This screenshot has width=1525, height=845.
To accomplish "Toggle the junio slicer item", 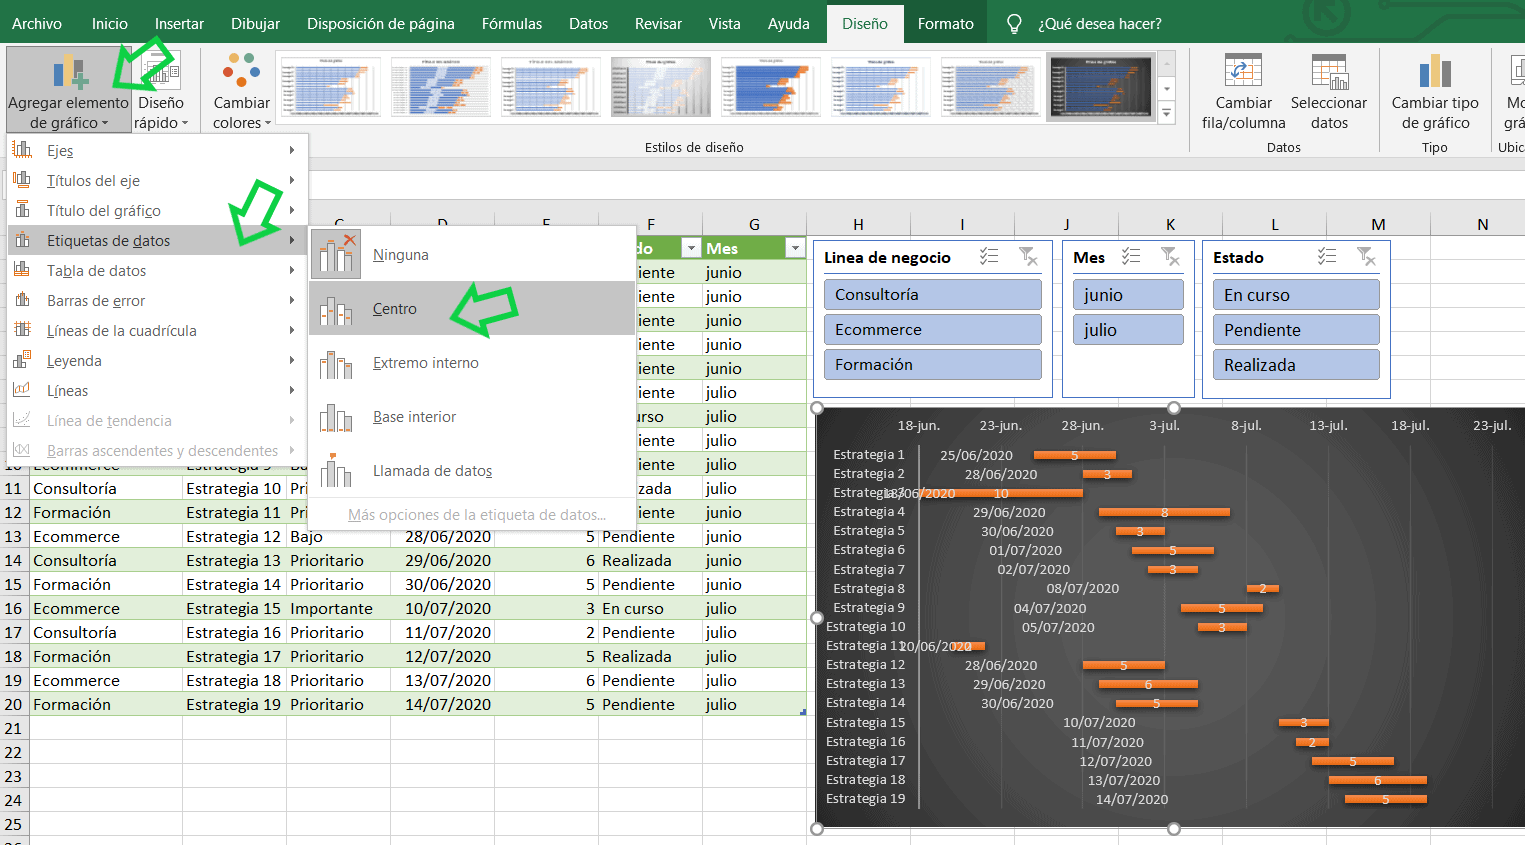I will click(x=1128, y=295).
